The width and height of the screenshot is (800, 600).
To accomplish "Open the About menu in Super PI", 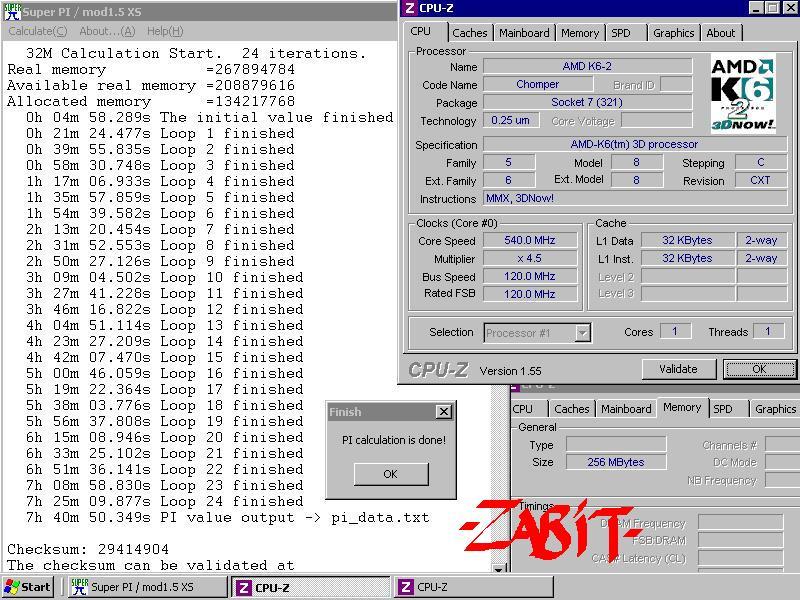I will 107,31.
